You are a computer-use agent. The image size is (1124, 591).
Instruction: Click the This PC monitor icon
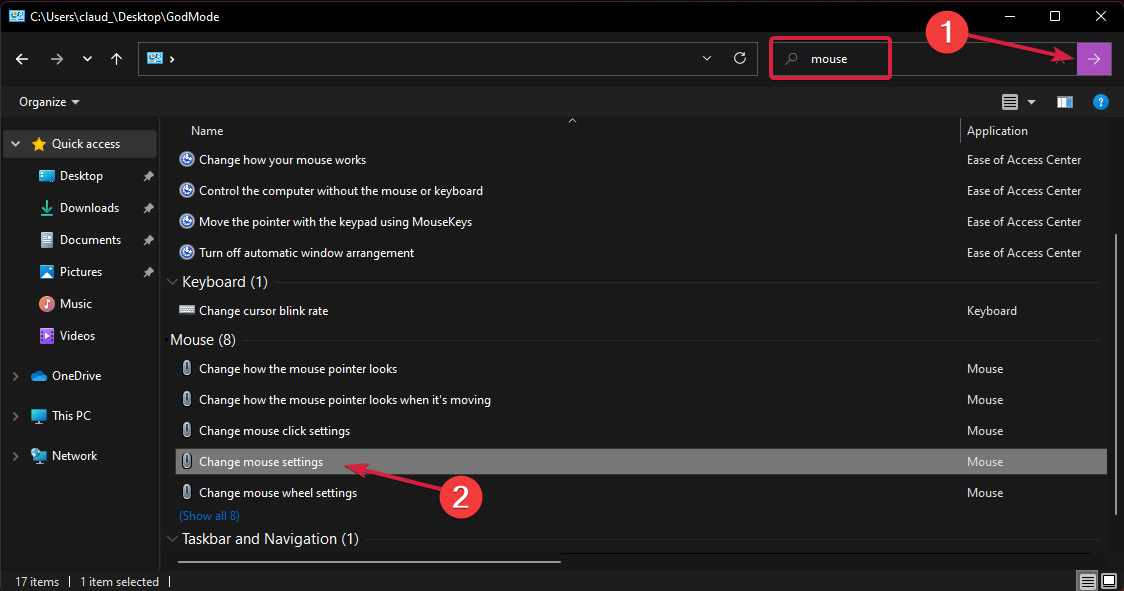(39, 416)
